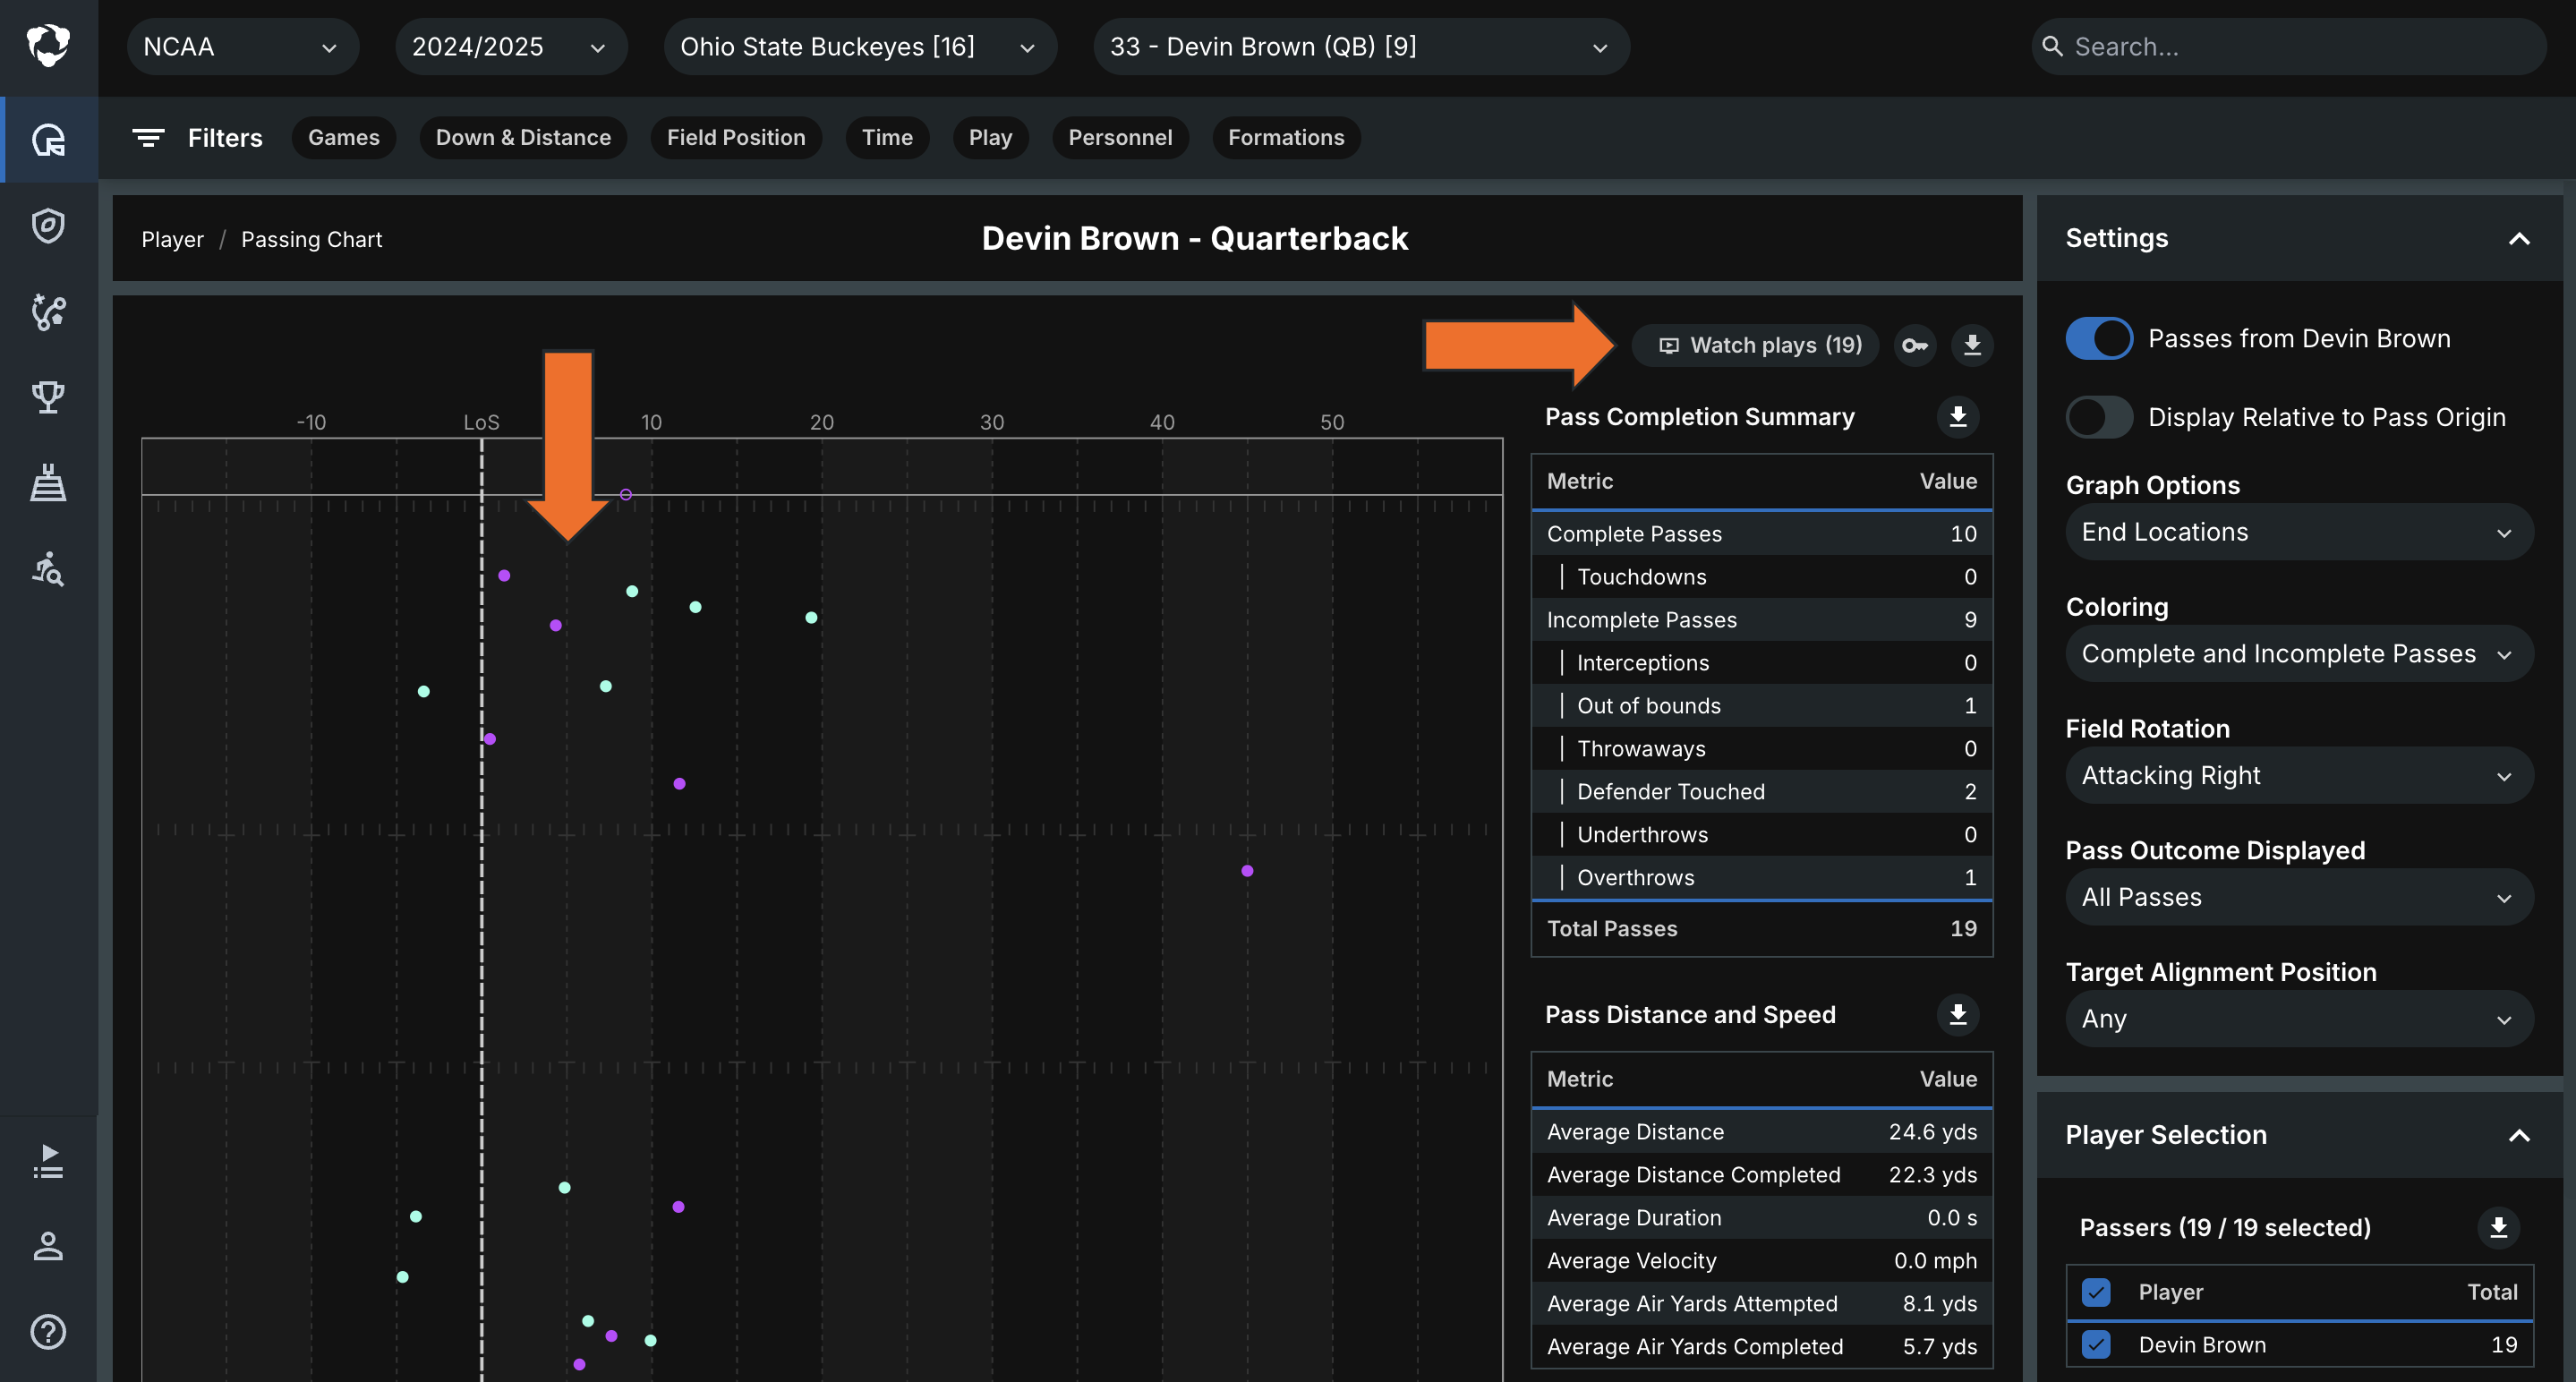Download the Pass Distance and Speed table

[1958, 1015]
